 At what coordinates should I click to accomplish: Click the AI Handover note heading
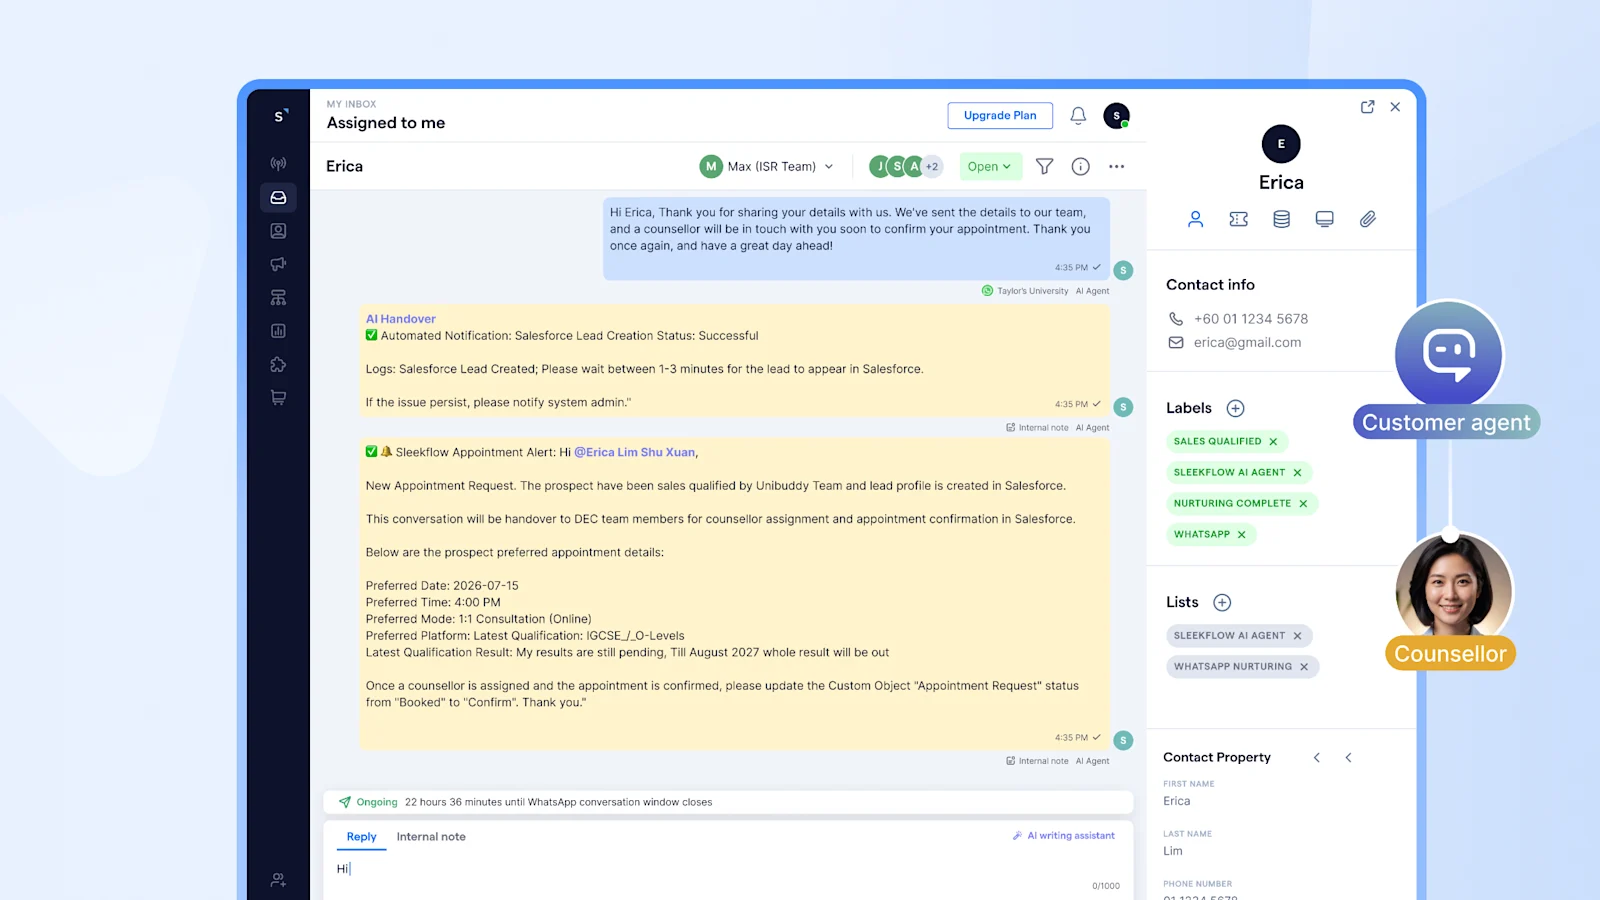click(401, 319)
